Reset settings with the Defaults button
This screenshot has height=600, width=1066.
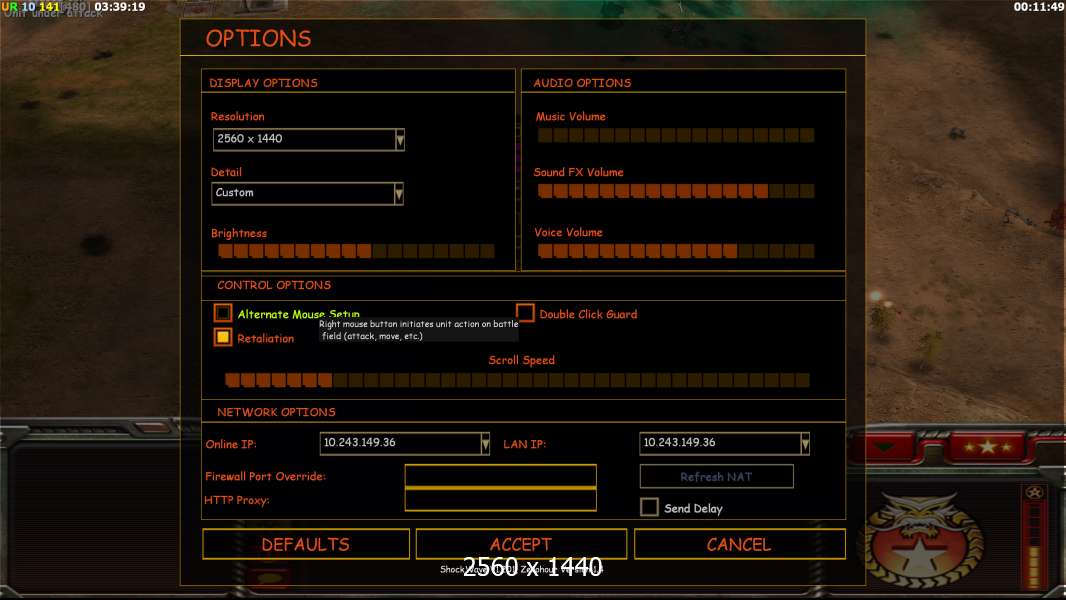pos(306,544)
